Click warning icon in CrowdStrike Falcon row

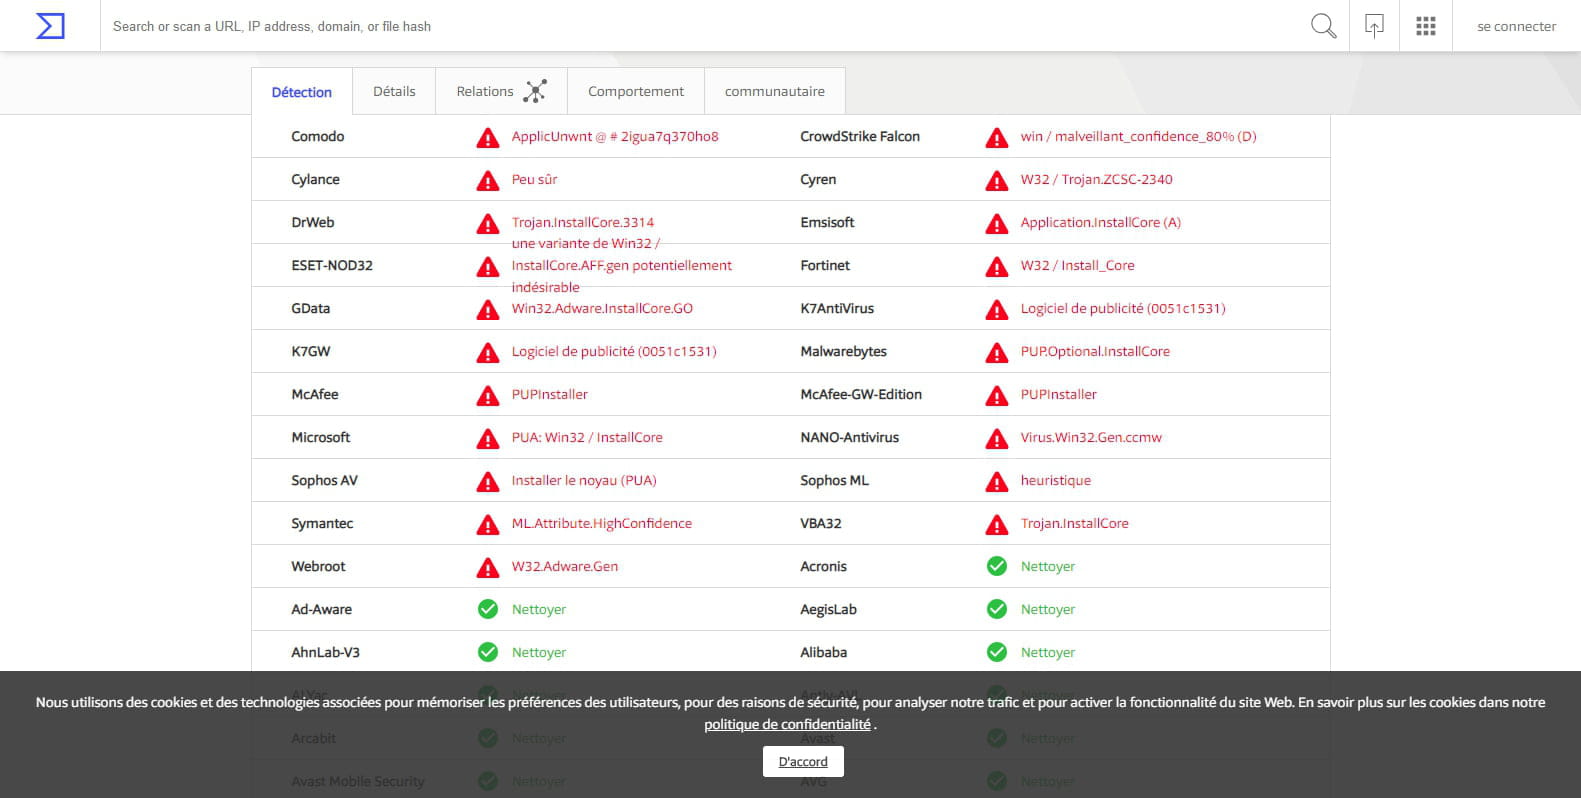coord(997,138)
